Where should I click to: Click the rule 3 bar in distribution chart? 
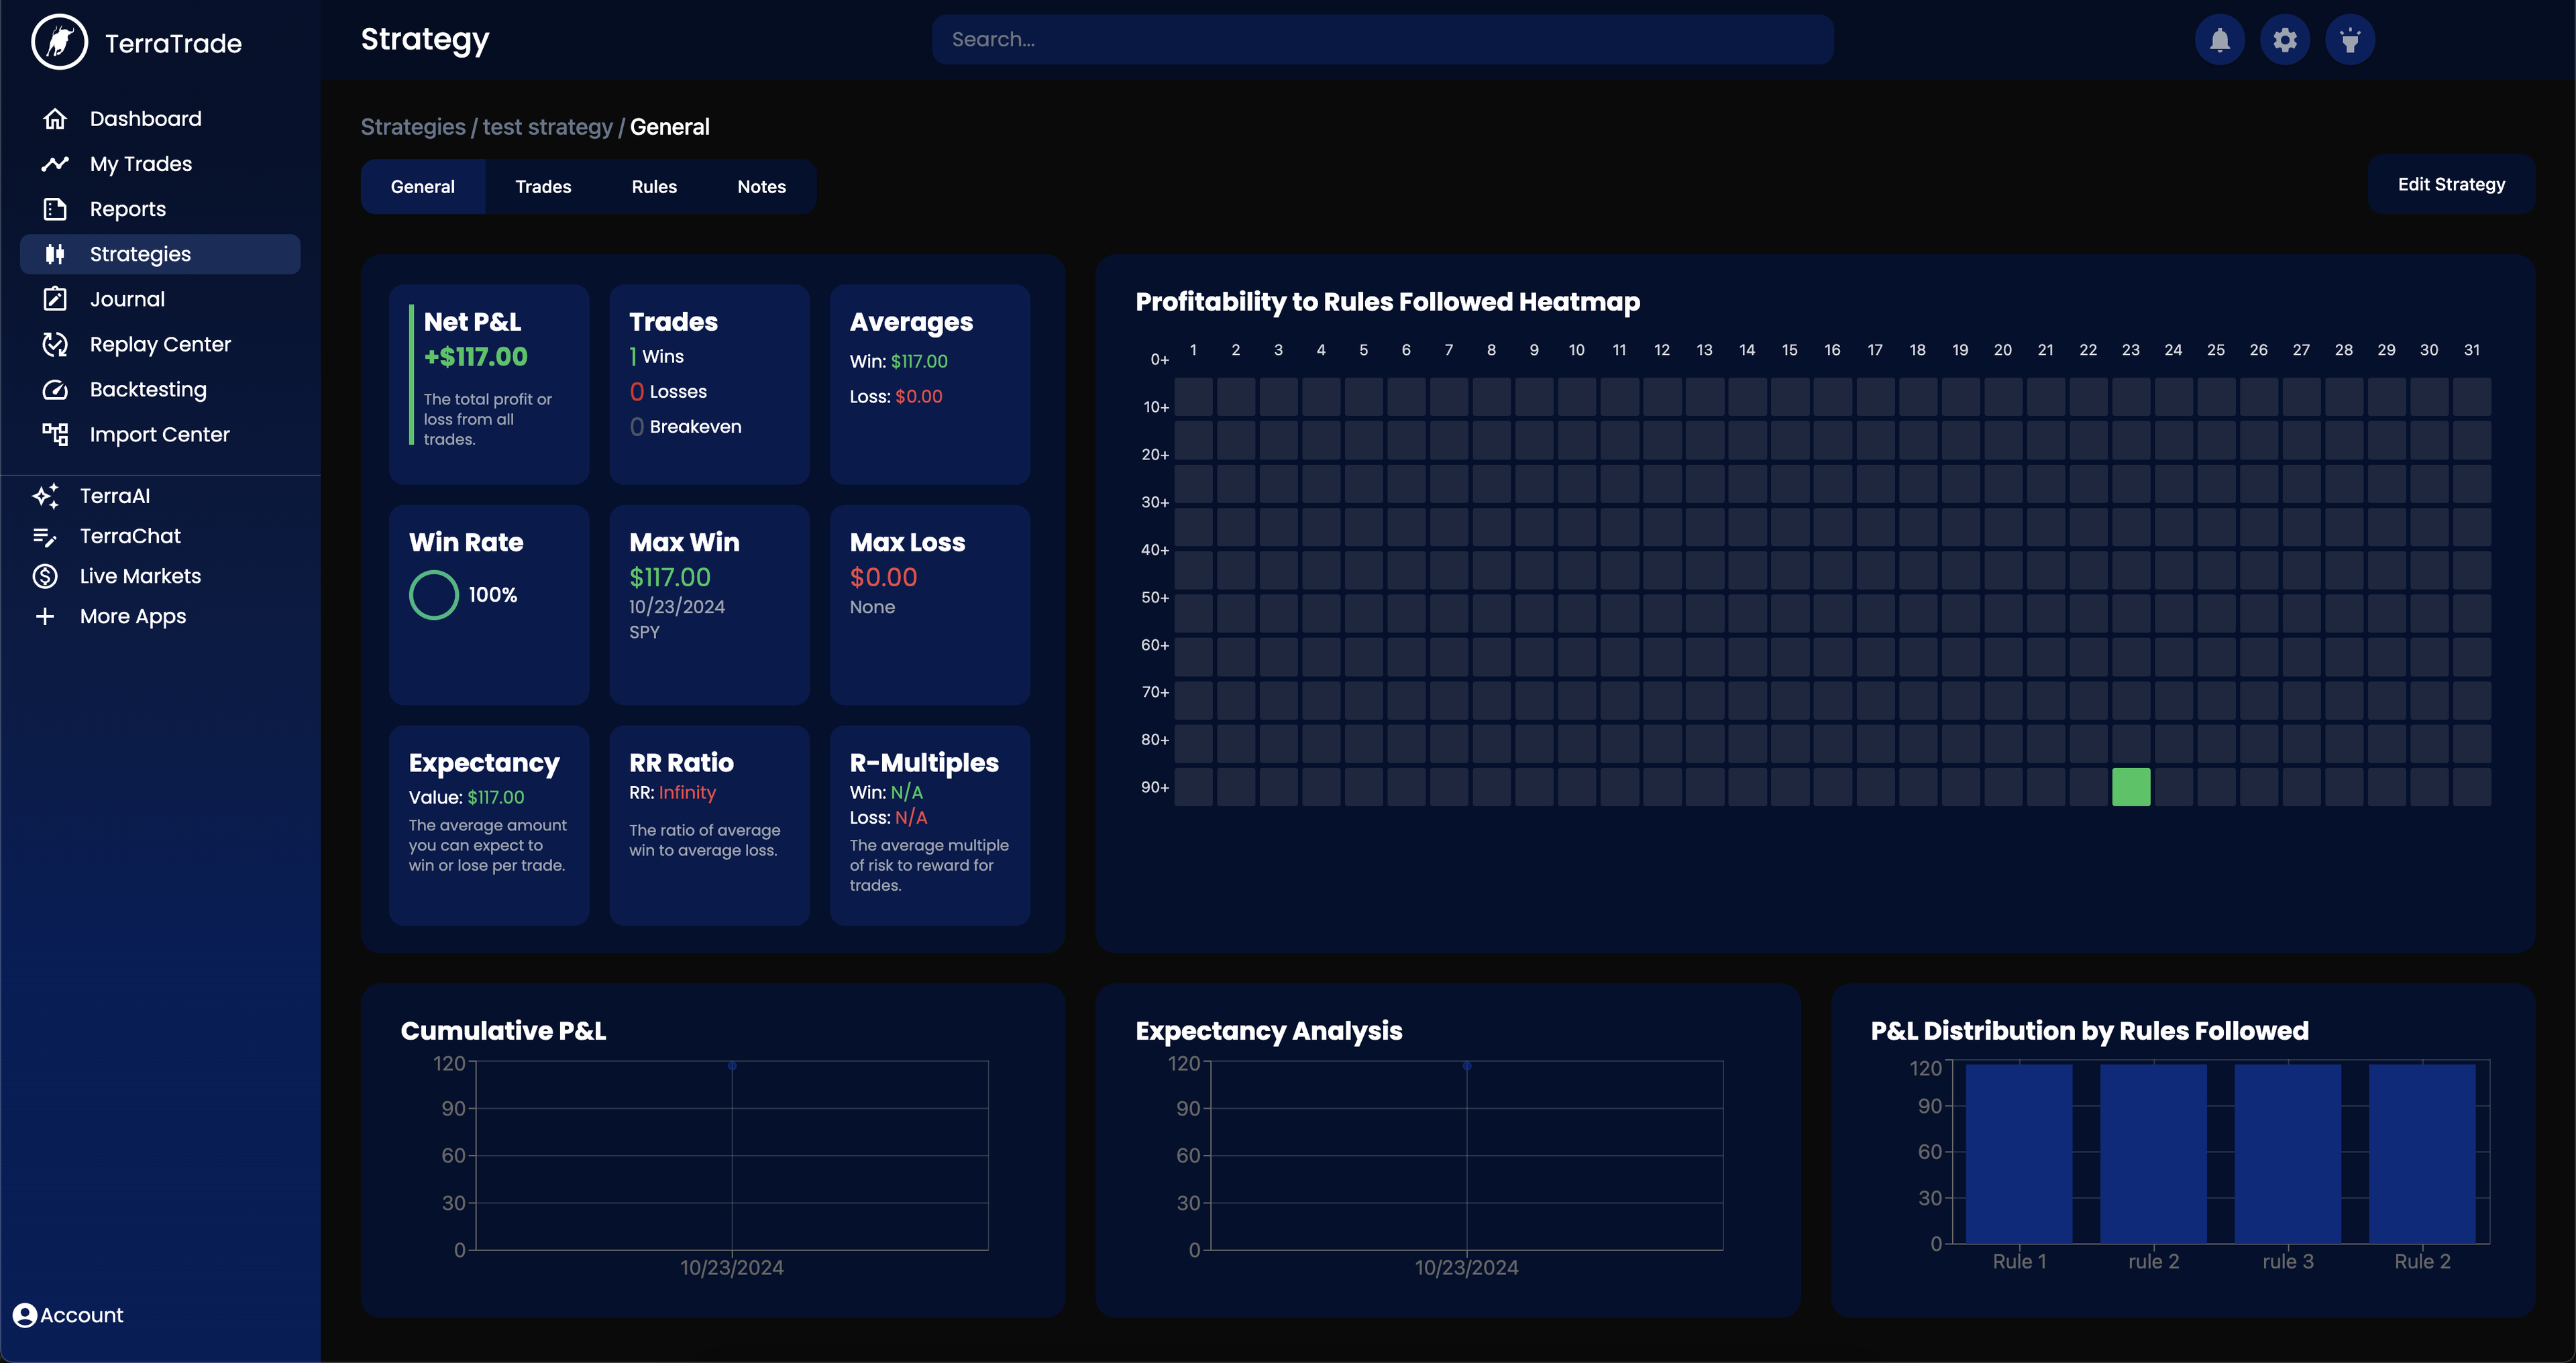(2288, 1153)
